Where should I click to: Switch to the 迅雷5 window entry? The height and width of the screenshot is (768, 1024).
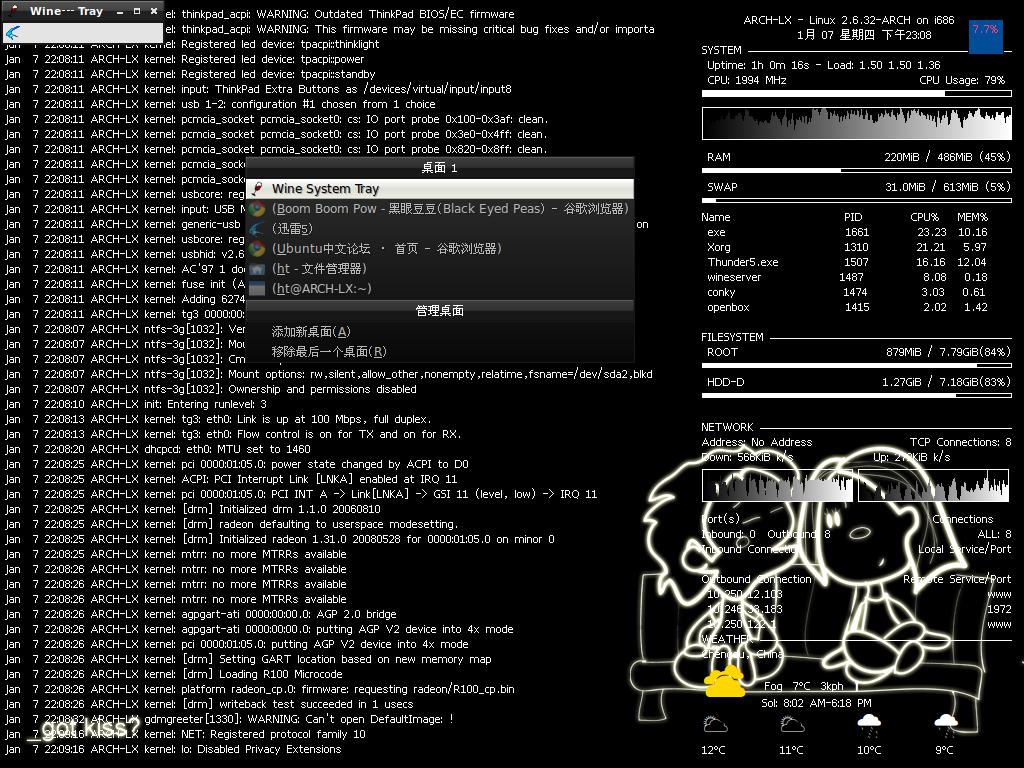[440, 229]
